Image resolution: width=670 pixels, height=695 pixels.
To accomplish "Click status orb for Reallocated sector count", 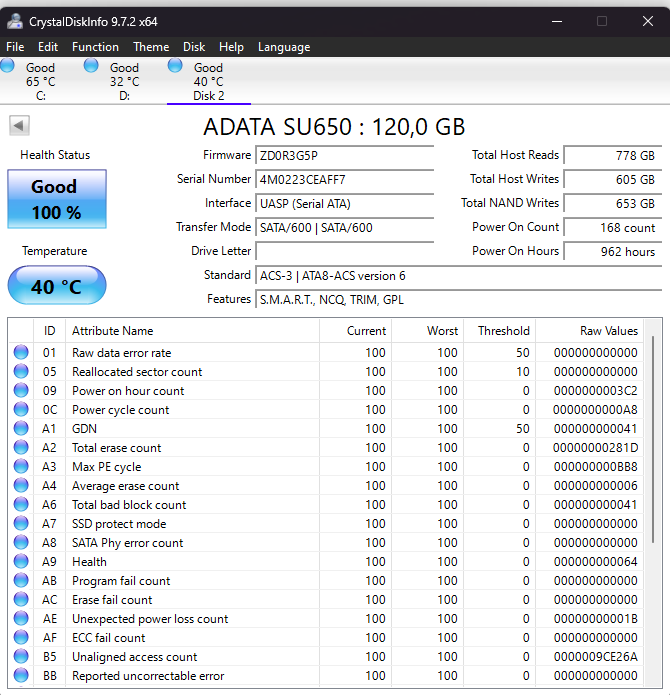I will tap(21, 372).
